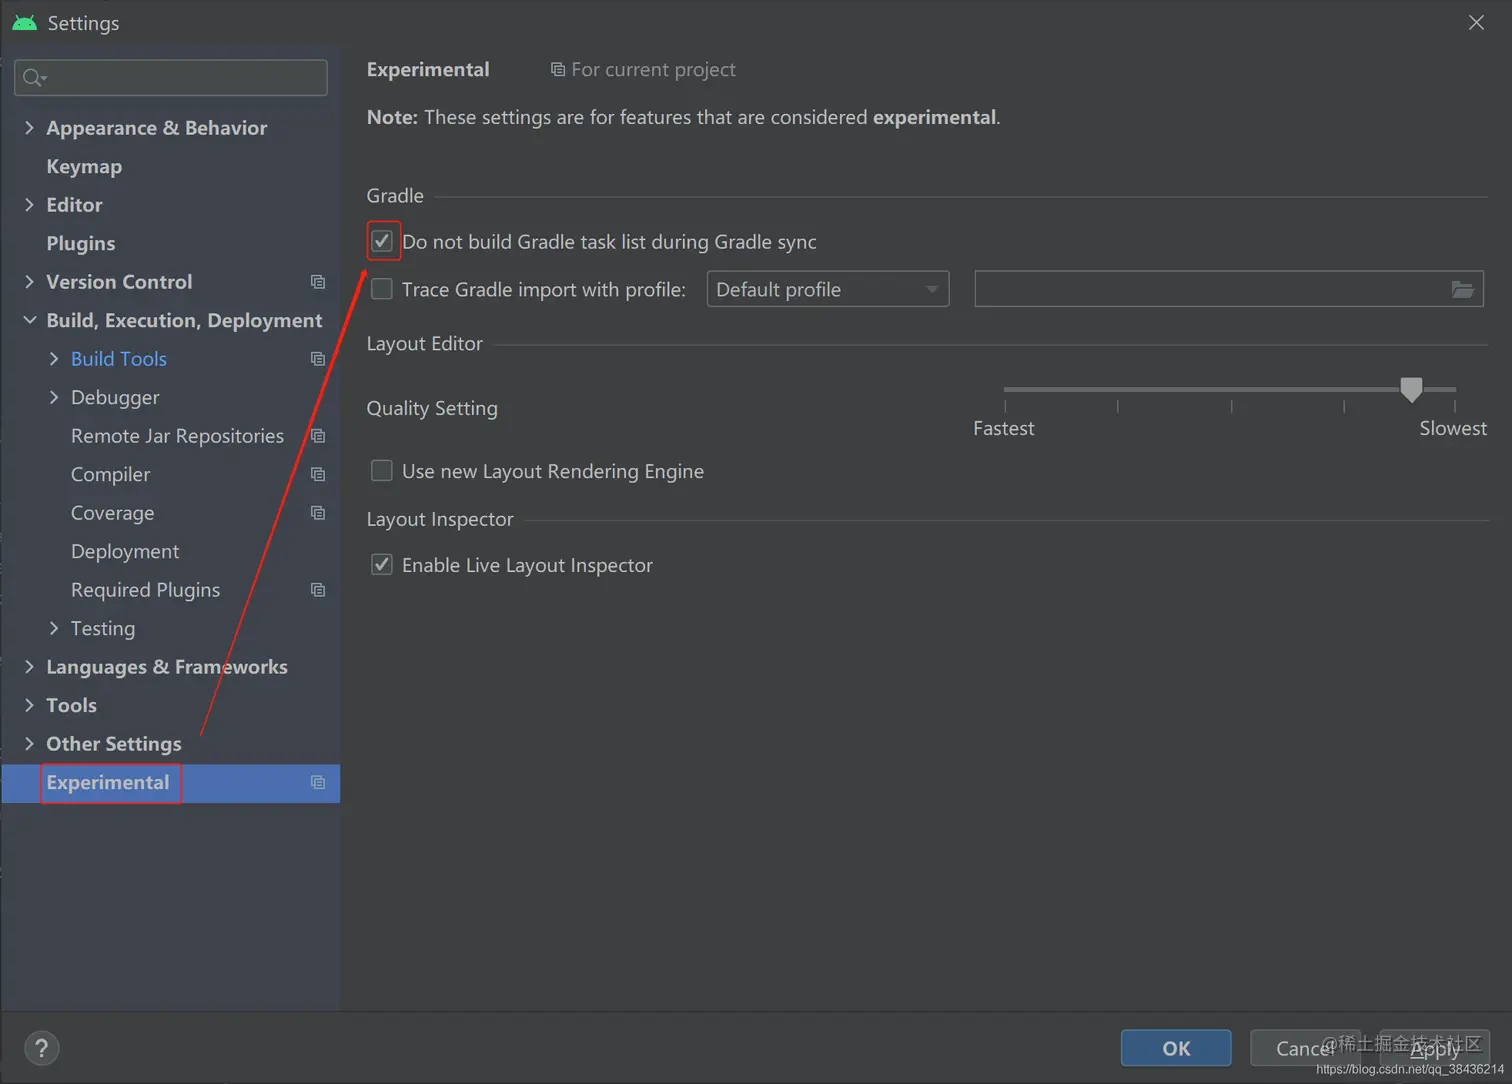Click project-level icon beside Remote Jar Repositories

point(318,436)
